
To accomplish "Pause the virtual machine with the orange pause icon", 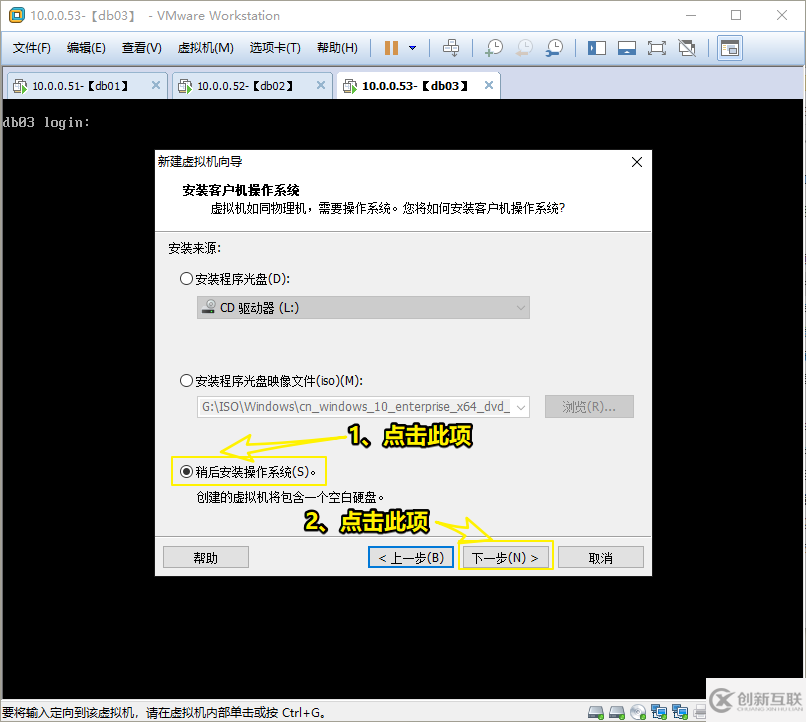I will pos(391,48).
